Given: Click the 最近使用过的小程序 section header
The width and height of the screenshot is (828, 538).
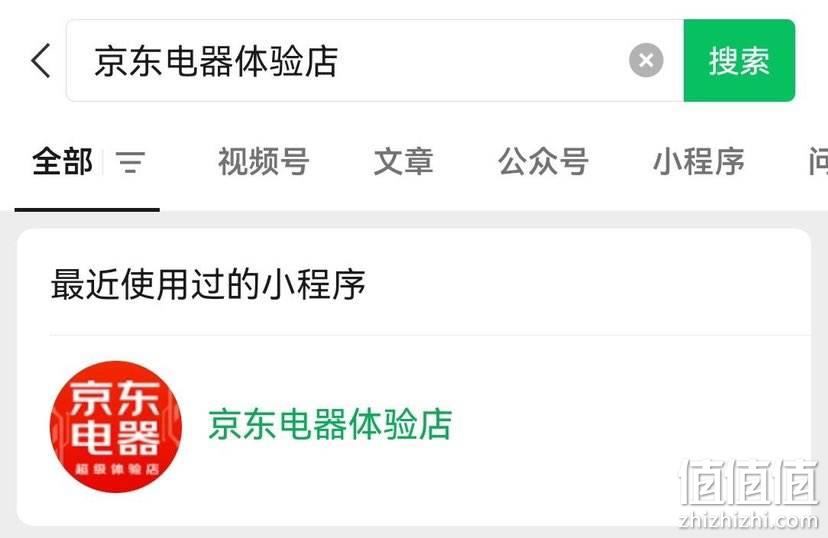Looking at the screenshot, I should [x=208, y=285].
